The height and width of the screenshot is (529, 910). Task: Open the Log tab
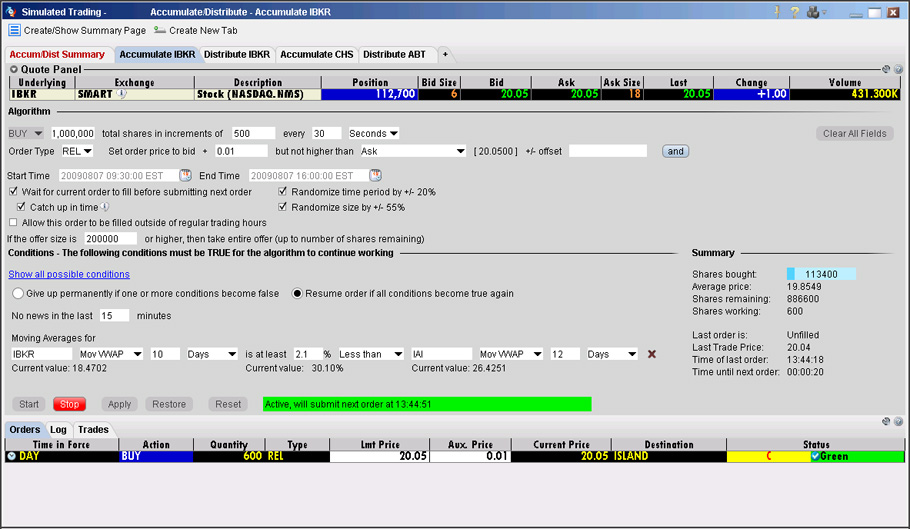click(x=58, y=430)
